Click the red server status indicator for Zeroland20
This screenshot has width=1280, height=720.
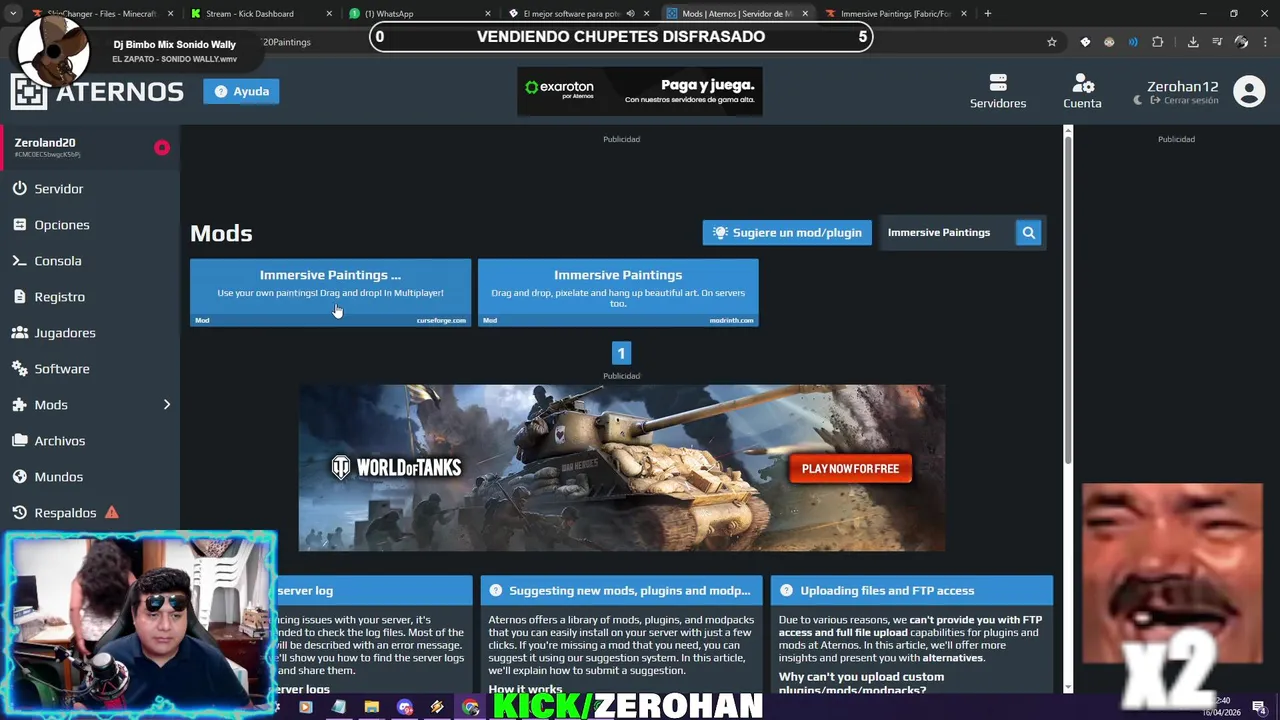pyautogui.click(x=162, y=148)
